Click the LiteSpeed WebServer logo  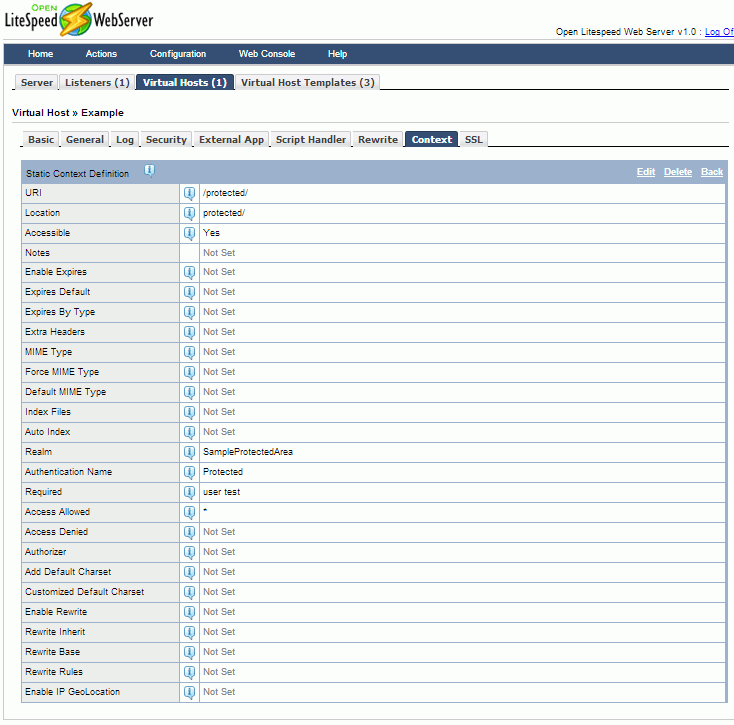click(79, 20)
